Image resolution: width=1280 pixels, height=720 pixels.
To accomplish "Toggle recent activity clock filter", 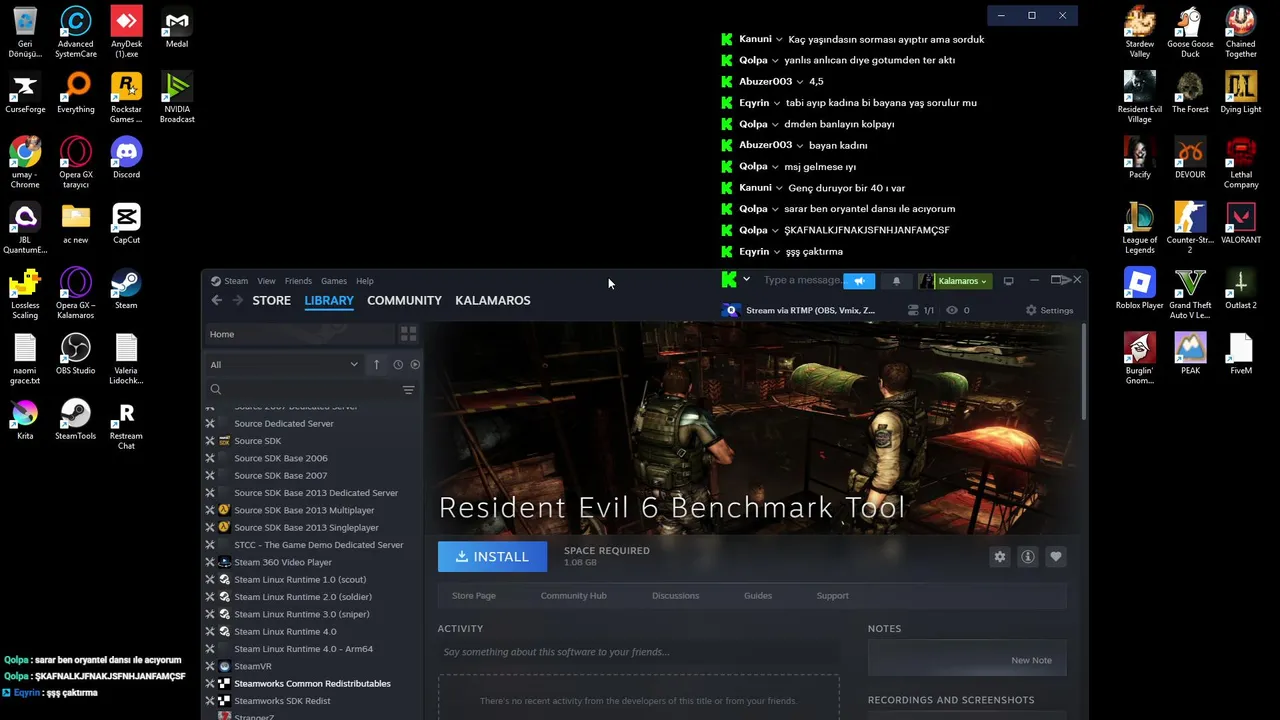I will tap(398, 365).
